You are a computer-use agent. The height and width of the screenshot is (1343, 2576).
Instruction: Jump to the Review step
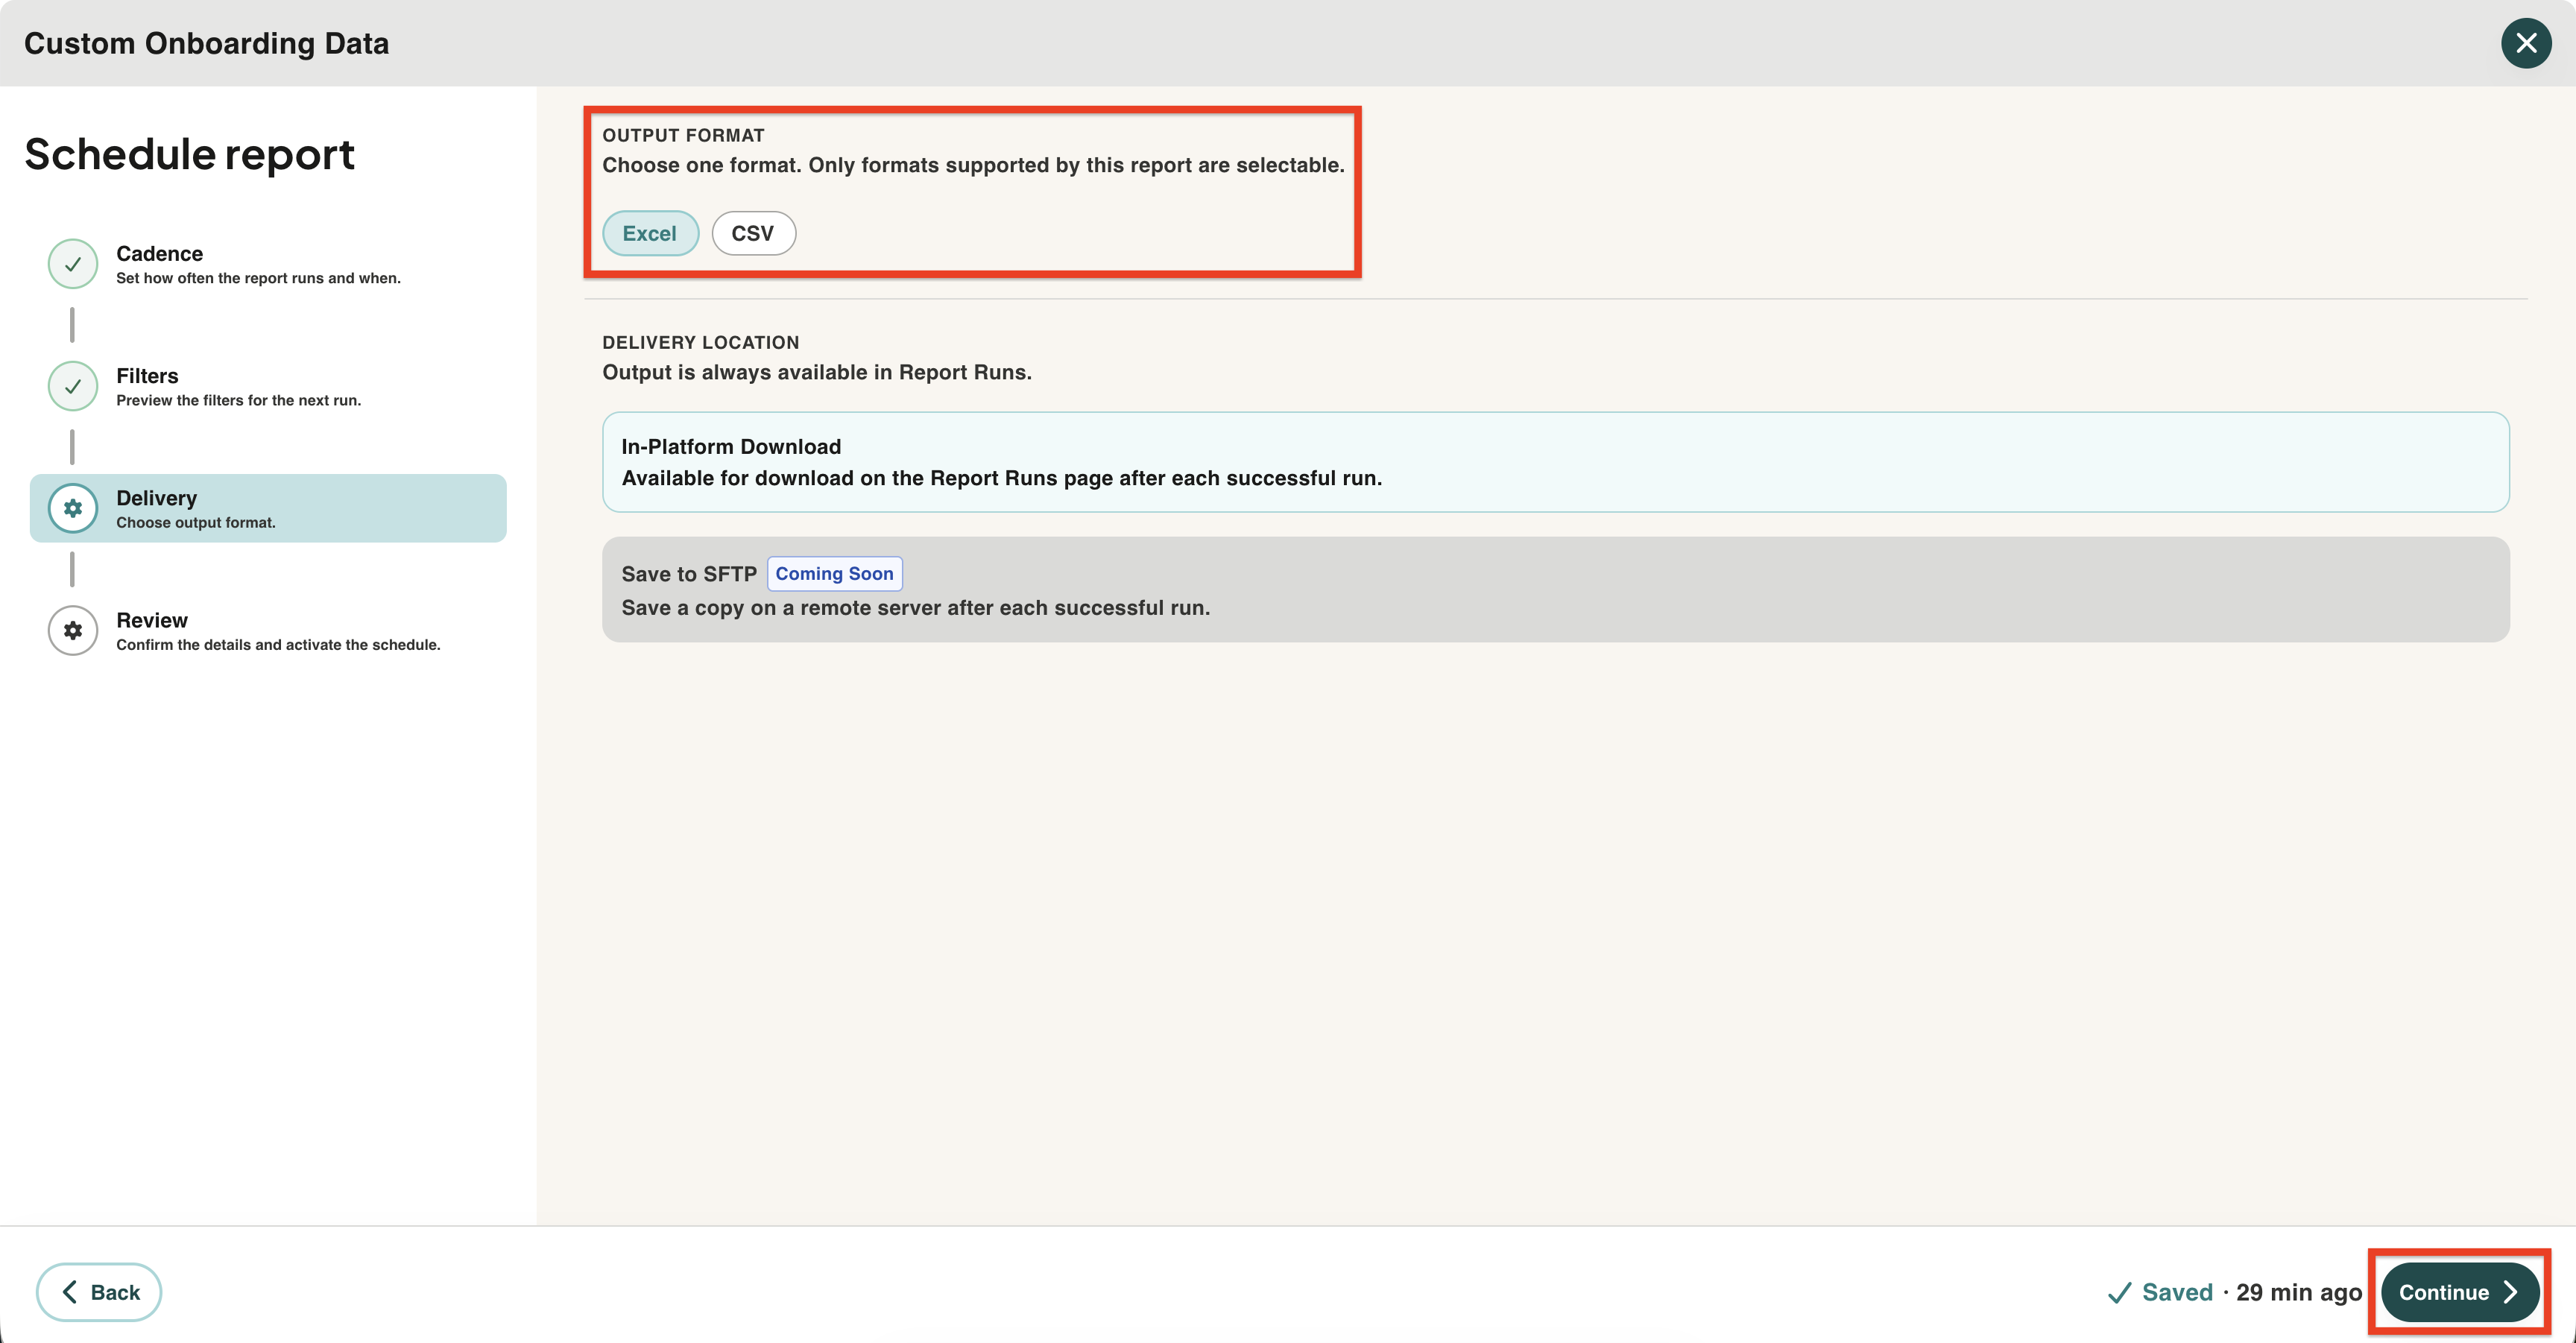268,630
